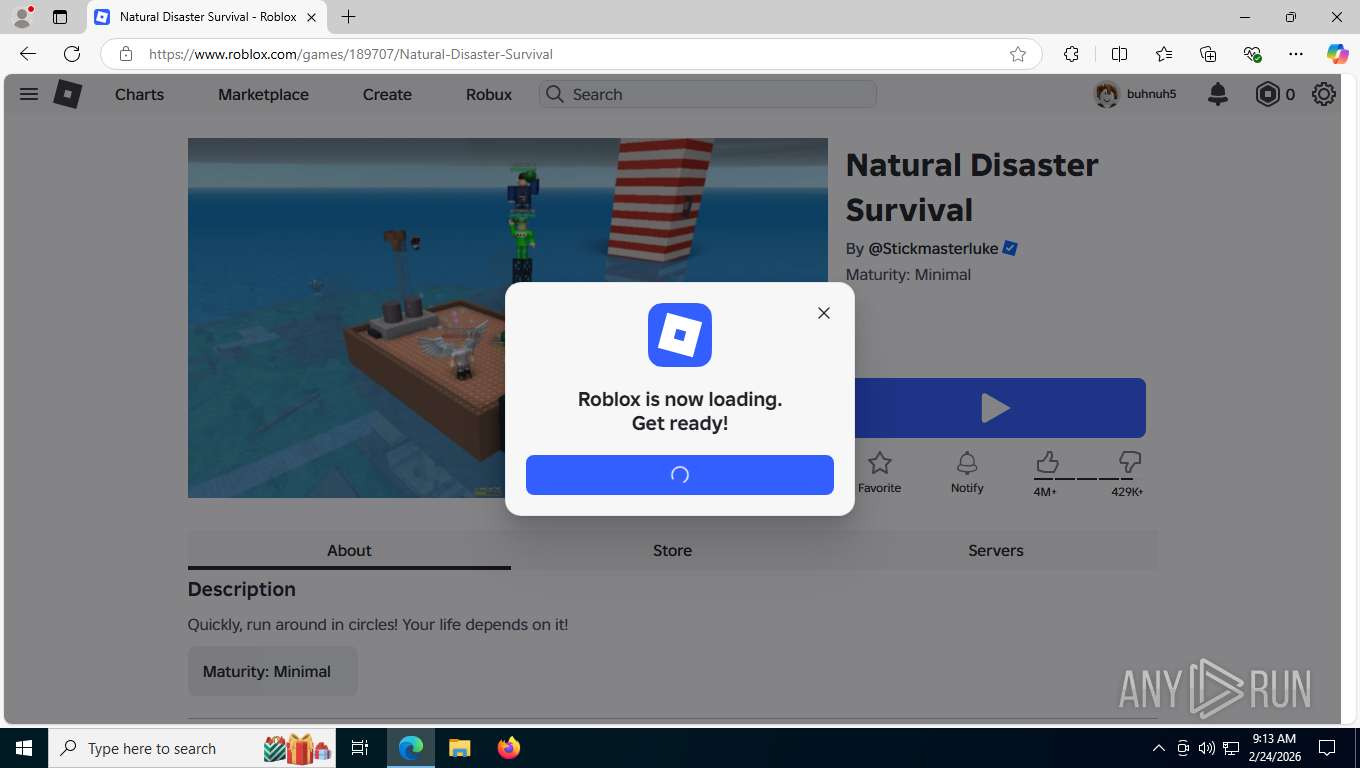The image size is (1360, 768).
Task: Go to Marketplace page
Action: 263,94
